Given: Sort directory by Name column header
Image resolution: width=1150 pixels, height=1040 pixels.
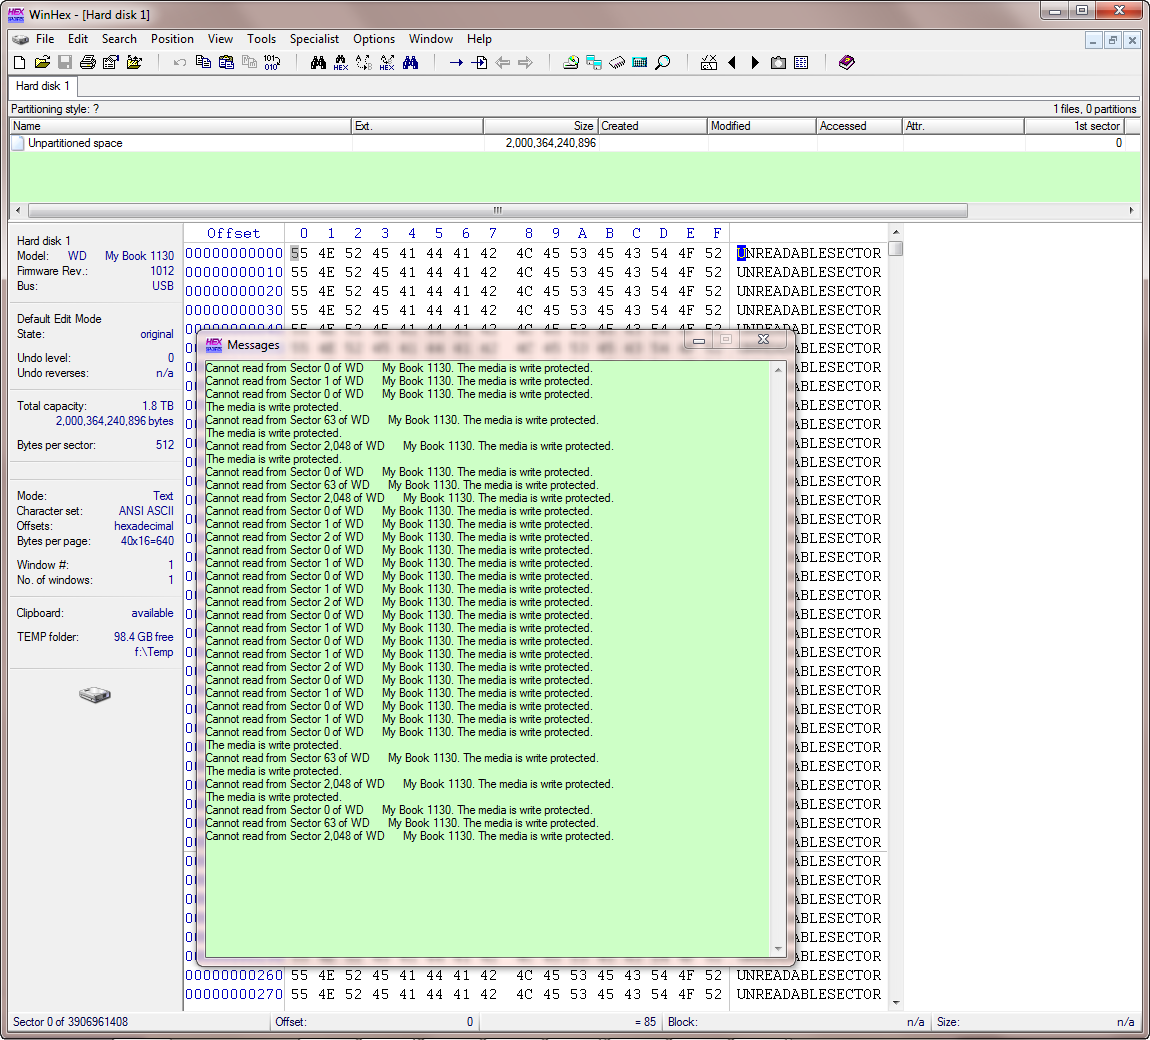Looking at the screenshot, I should (x=180, y=126).
